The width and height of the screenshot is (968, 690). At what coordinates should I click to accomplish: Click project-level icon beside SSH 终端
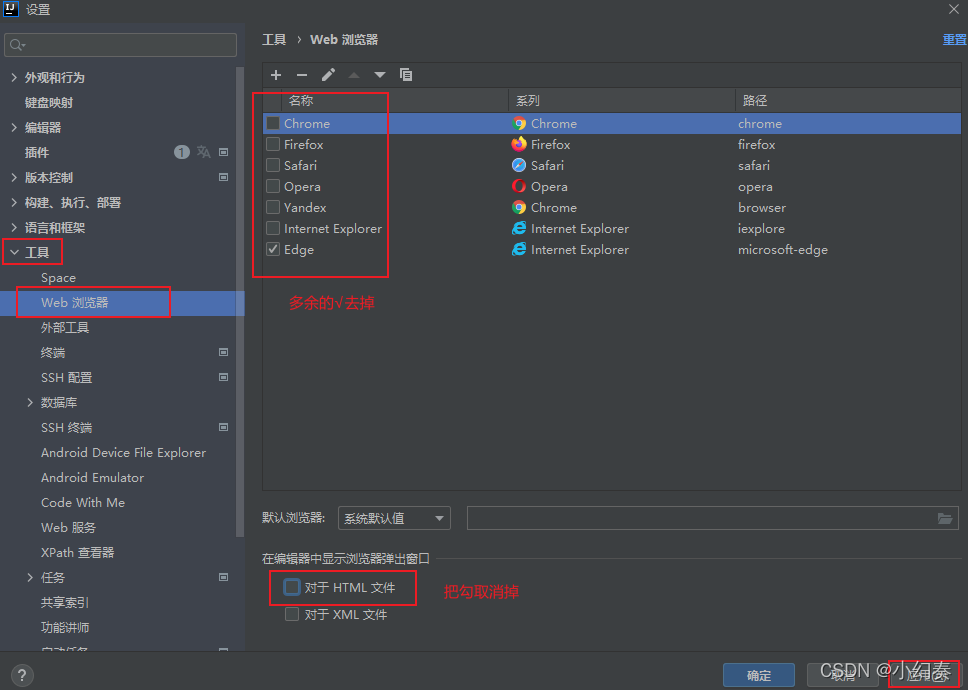pos(223,427)
